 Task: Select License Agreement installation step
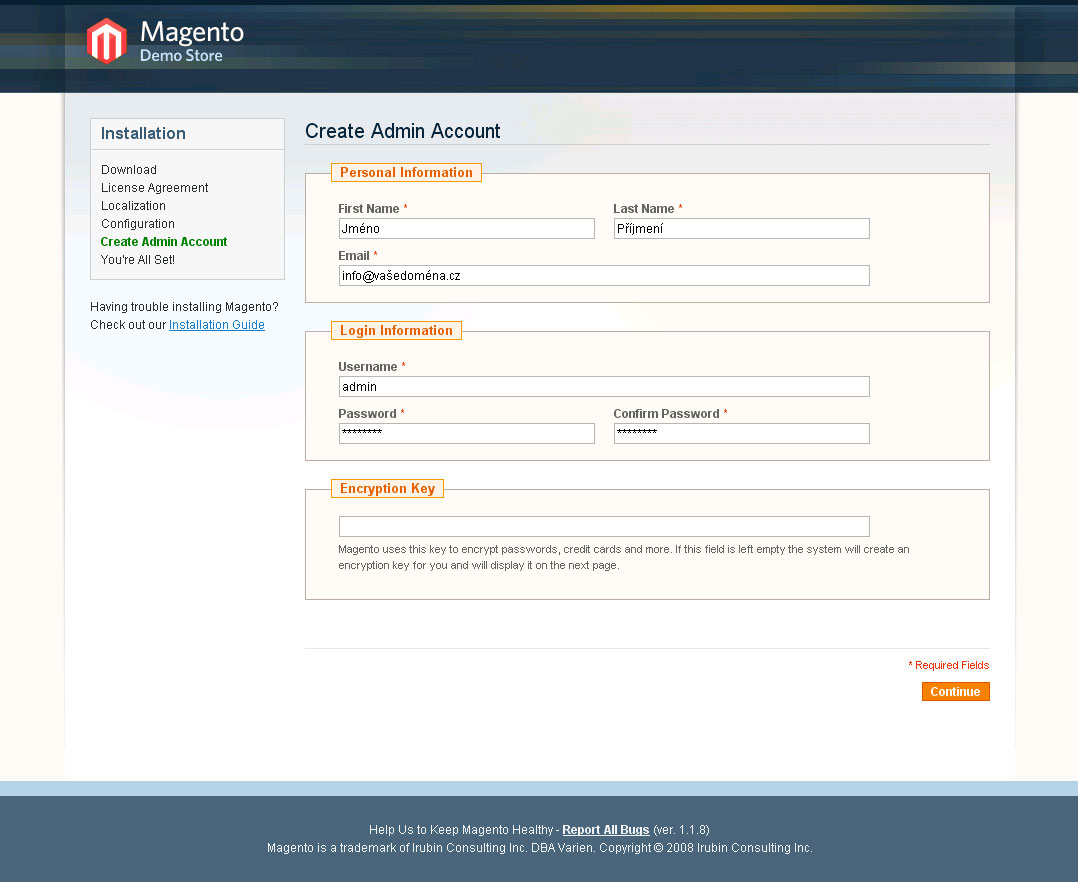pos(154,188)
